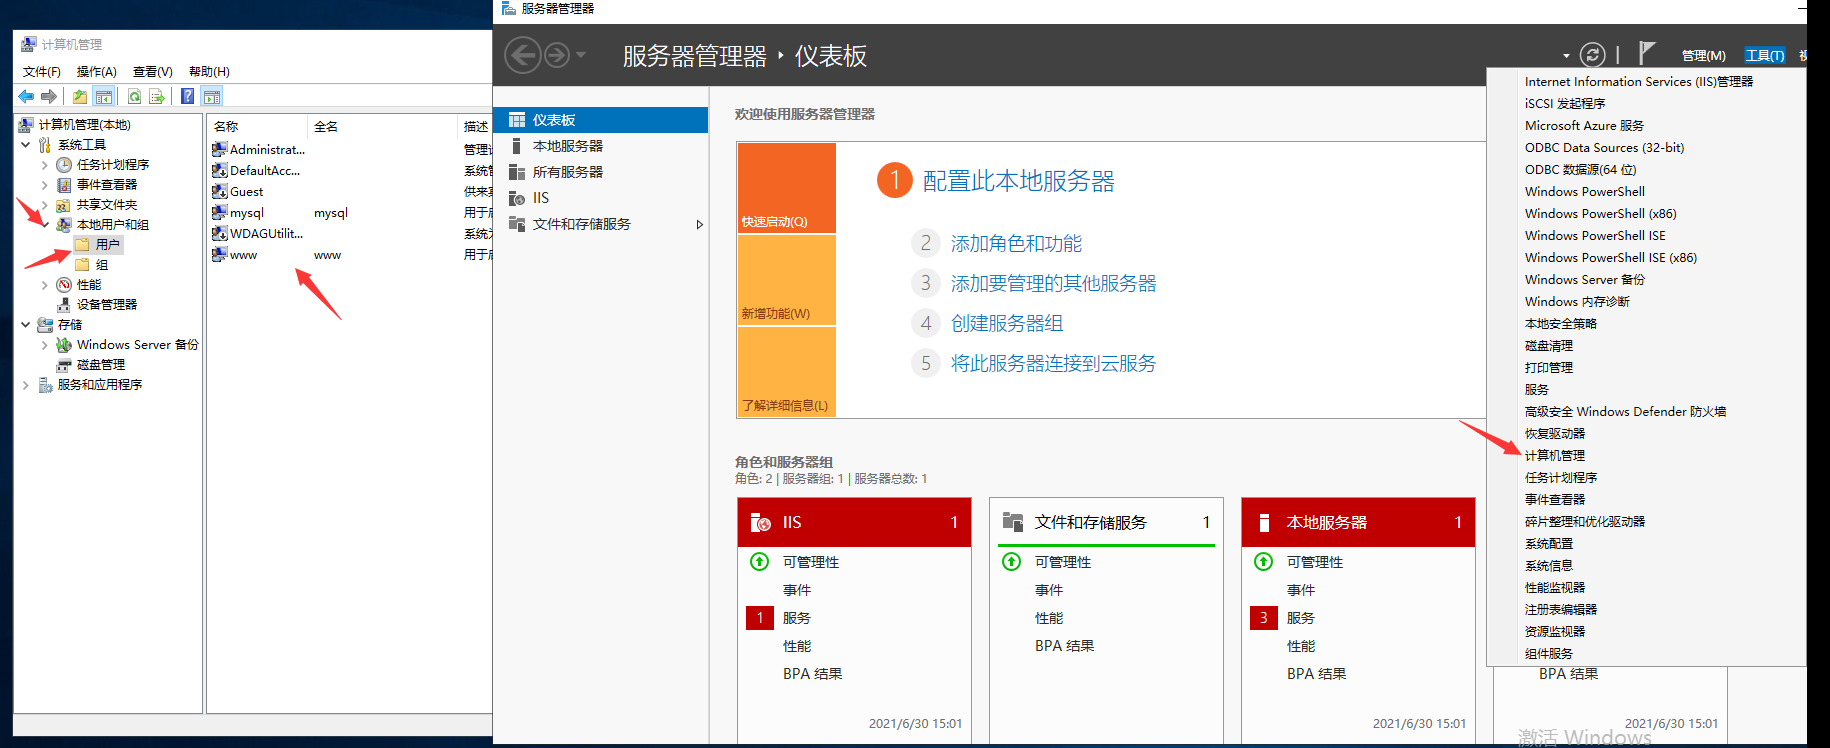
Task: Click the Export list toolbar icon
Action: point(157,97)
